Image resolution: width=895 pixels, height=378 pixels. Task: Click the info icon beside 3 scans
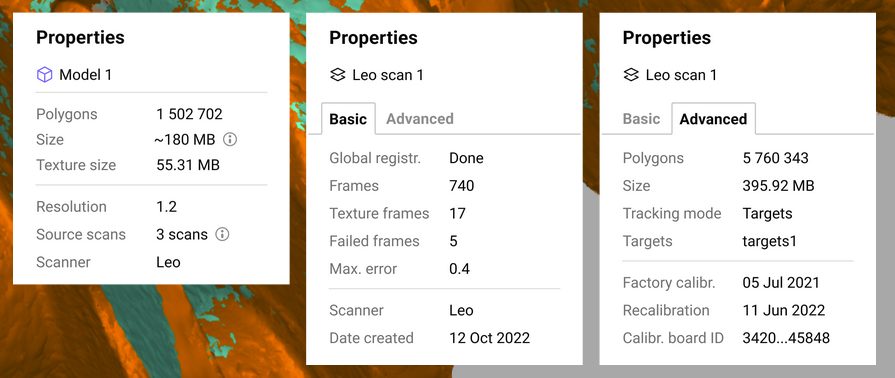[x=222, y=234]
